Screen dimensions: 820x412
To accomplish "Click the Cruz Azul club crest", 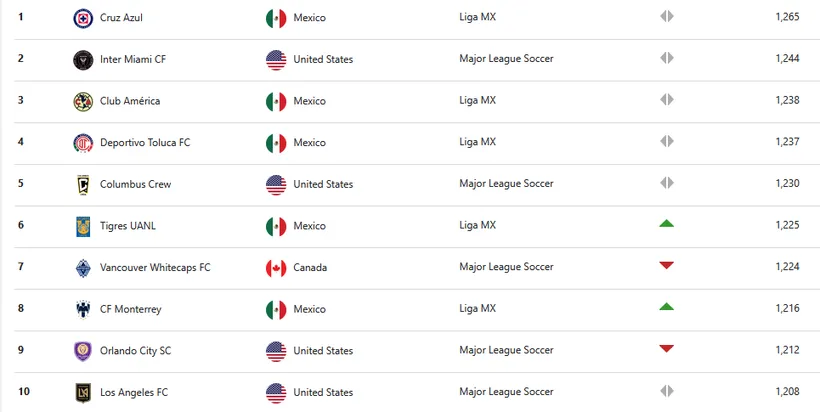I will pyautogui.click(x=83, y=17).
